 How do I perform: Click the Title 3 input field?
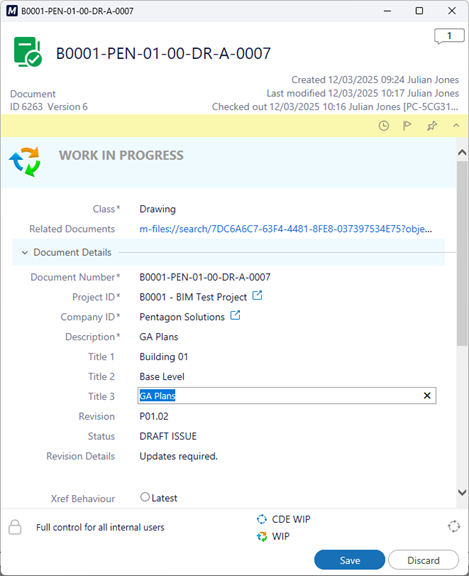287,396
